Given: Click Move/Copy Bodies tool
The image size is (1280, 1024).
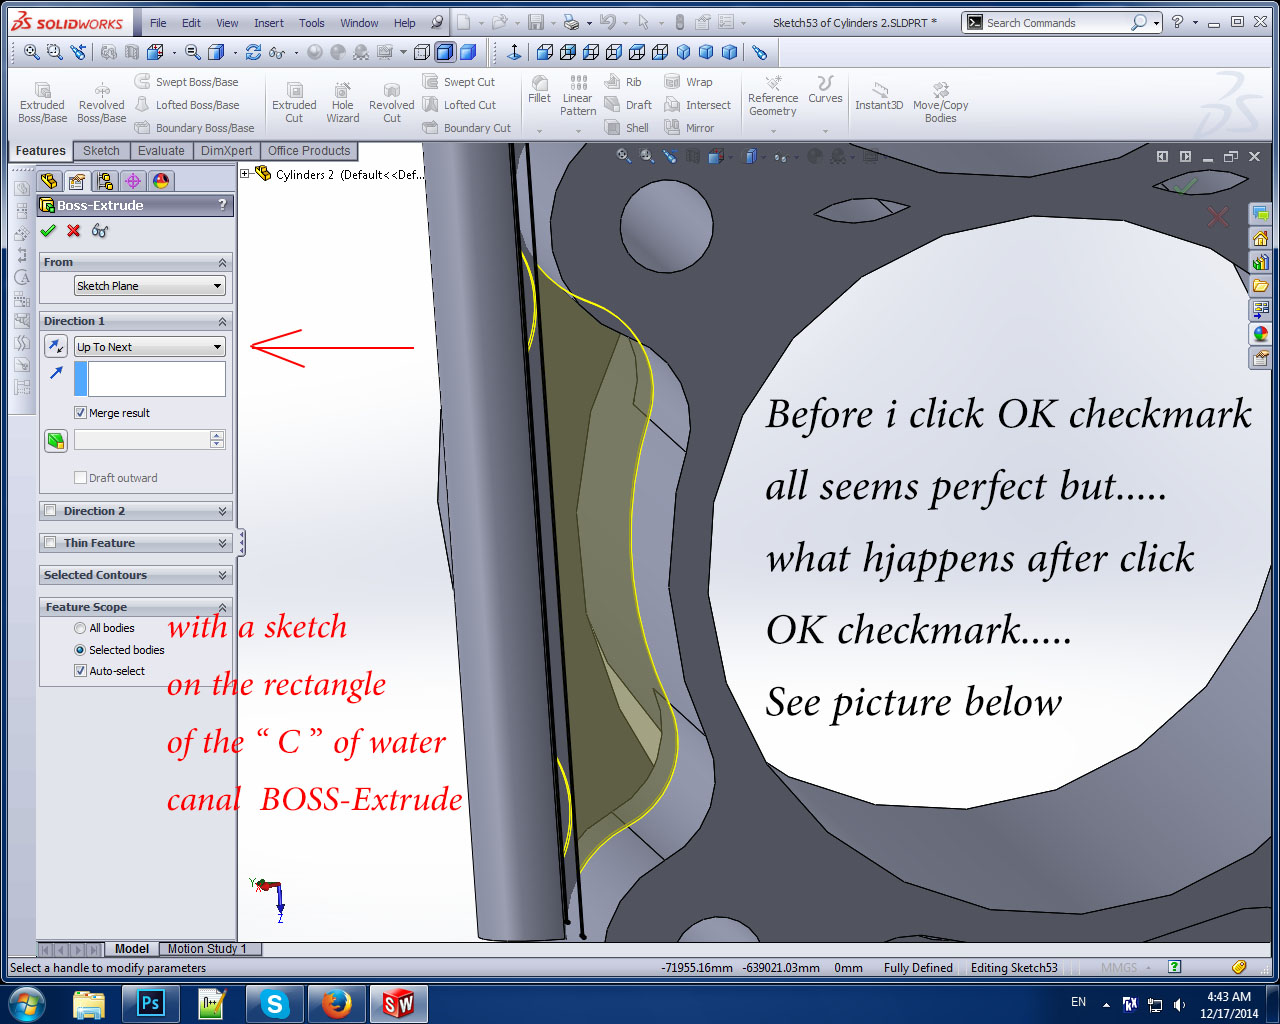Looking at the screenshot, I should [x=940, y=103].
